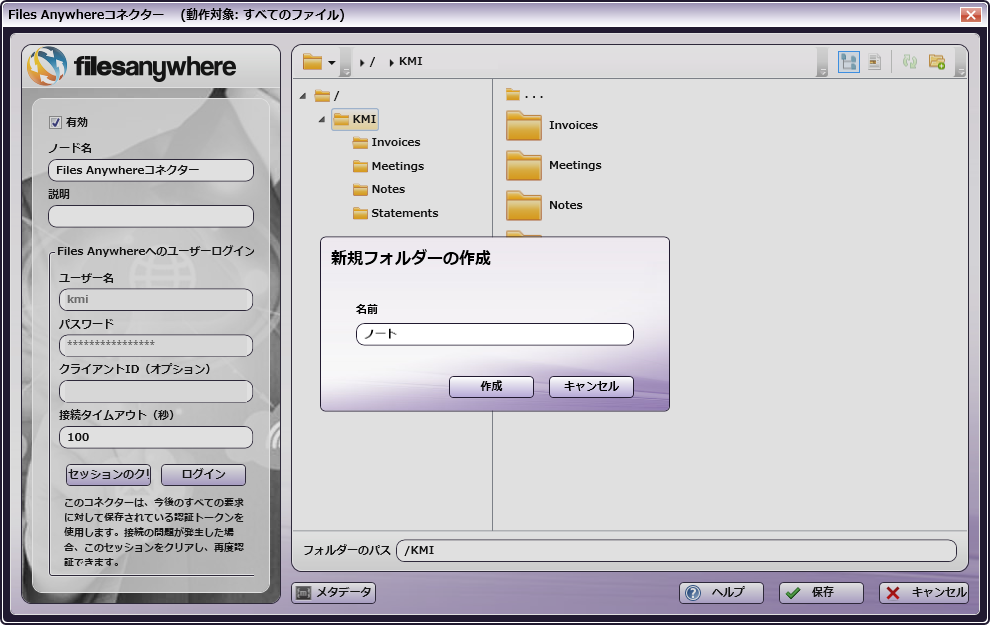The image size is (990, 625).
Task: Click the root slash breadcrumb
Action: (373, 62)
